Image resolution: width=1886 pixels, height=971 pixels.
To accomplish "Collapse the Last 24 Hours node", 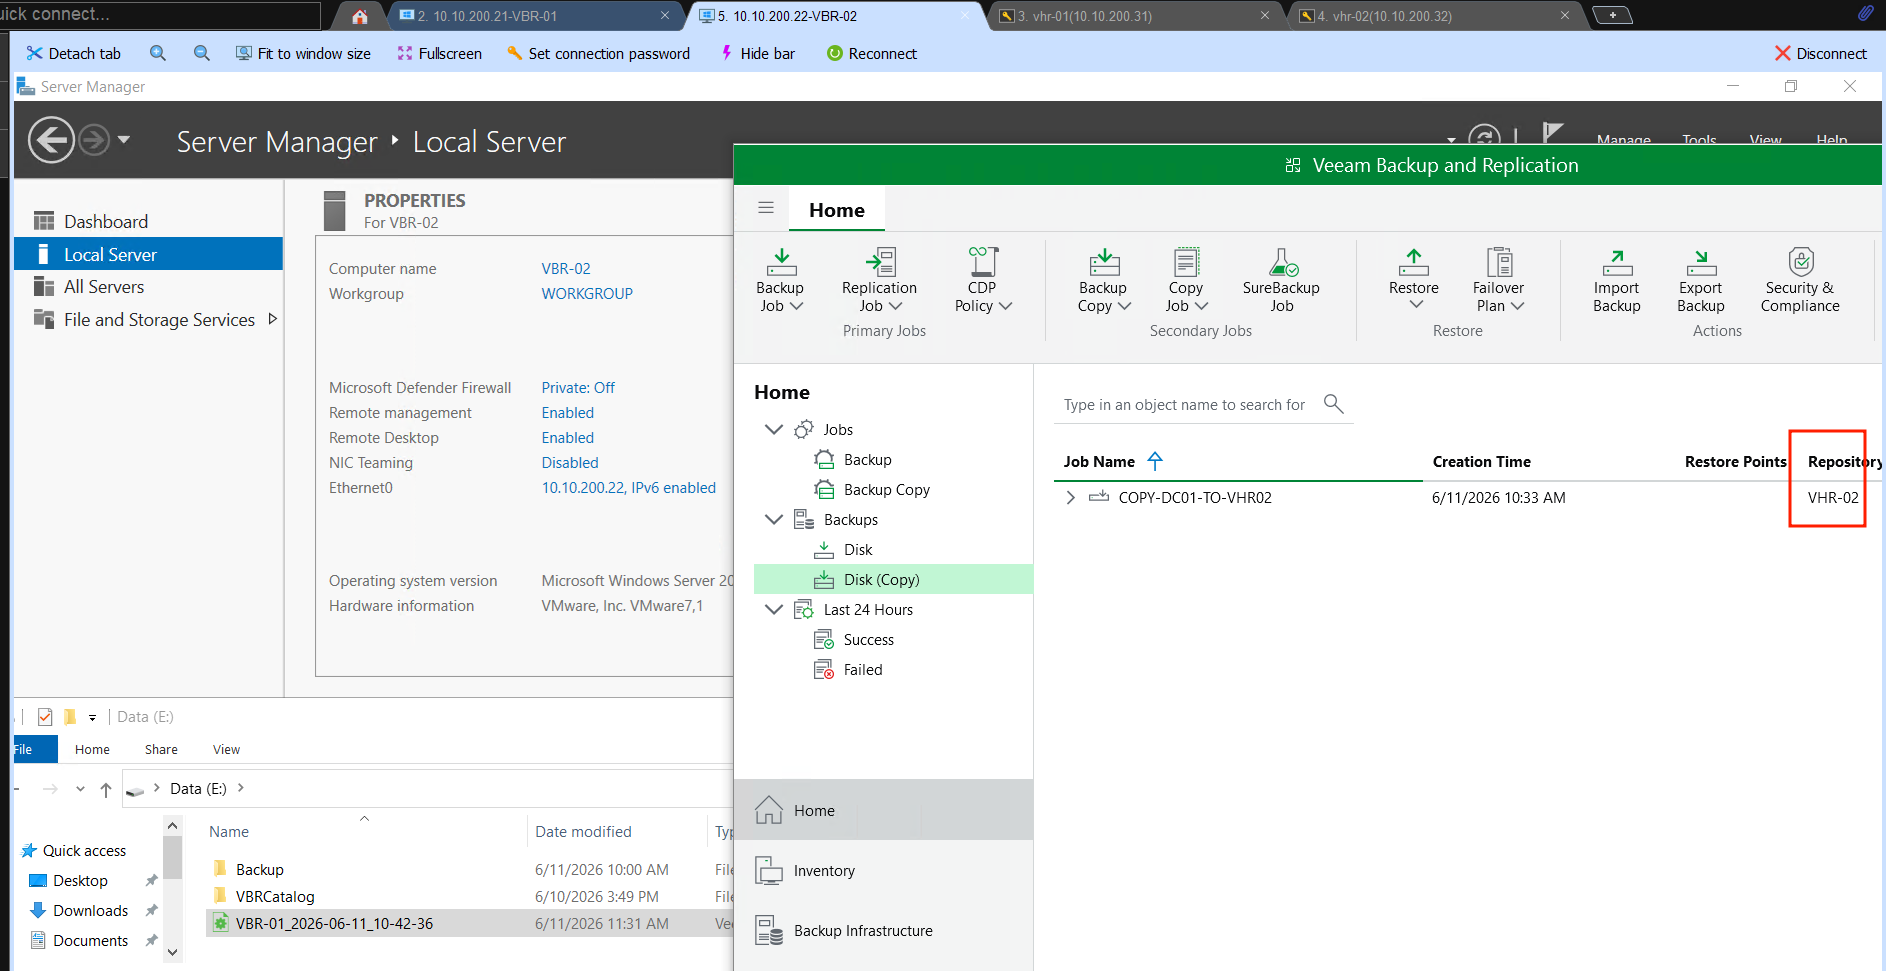I will (773, 609).
